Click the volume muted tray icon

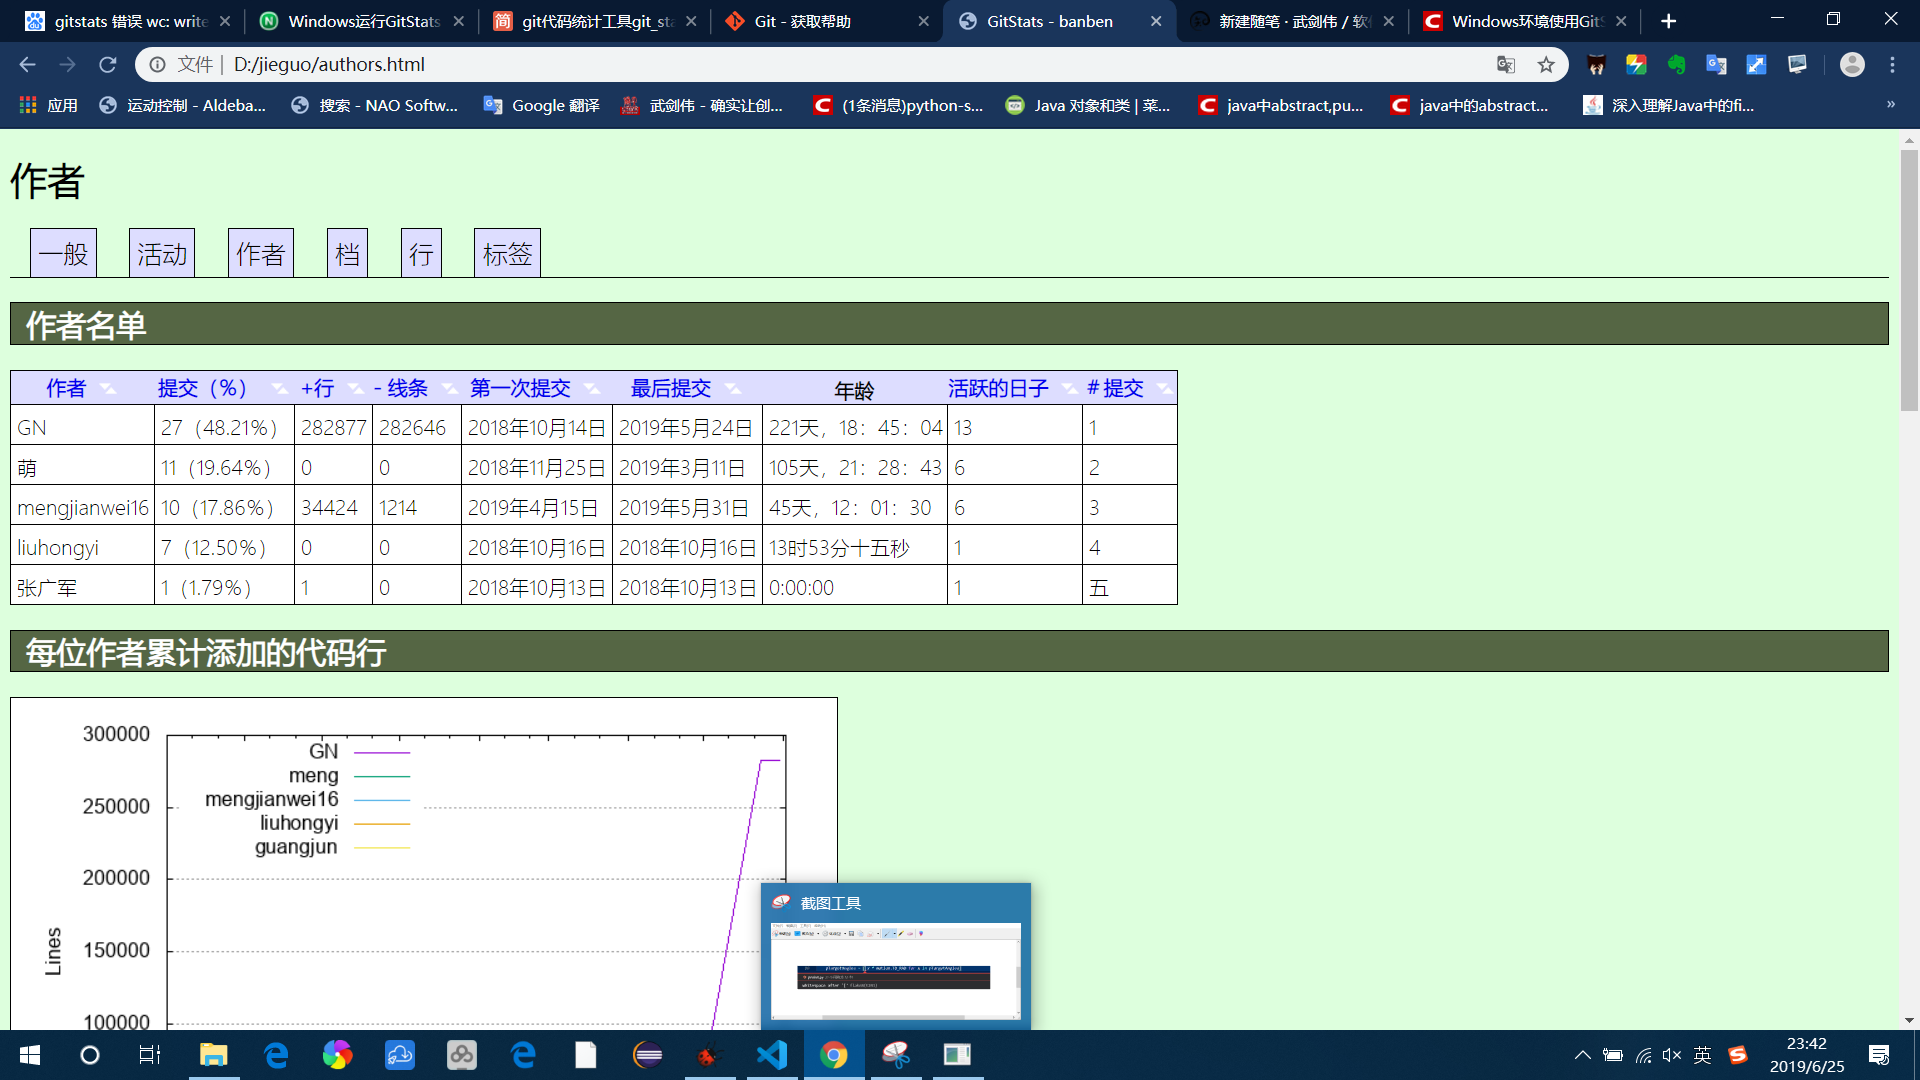click(x=1672, y=1055)
